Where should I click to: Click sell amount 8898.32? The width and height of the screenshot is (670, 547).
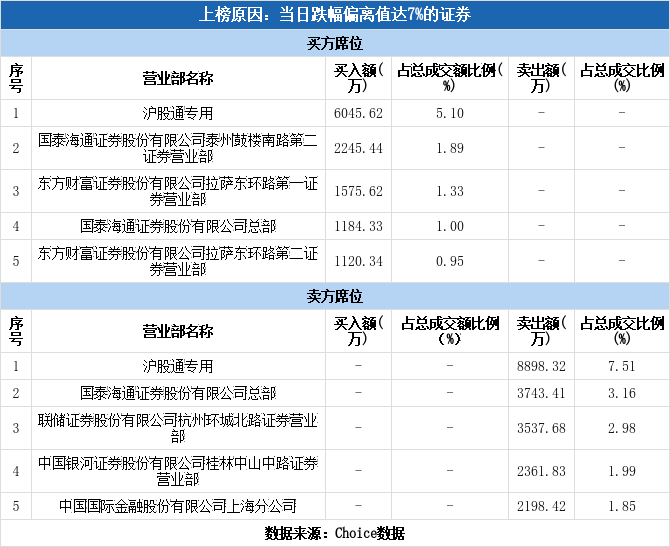click(x=541, y=366)
